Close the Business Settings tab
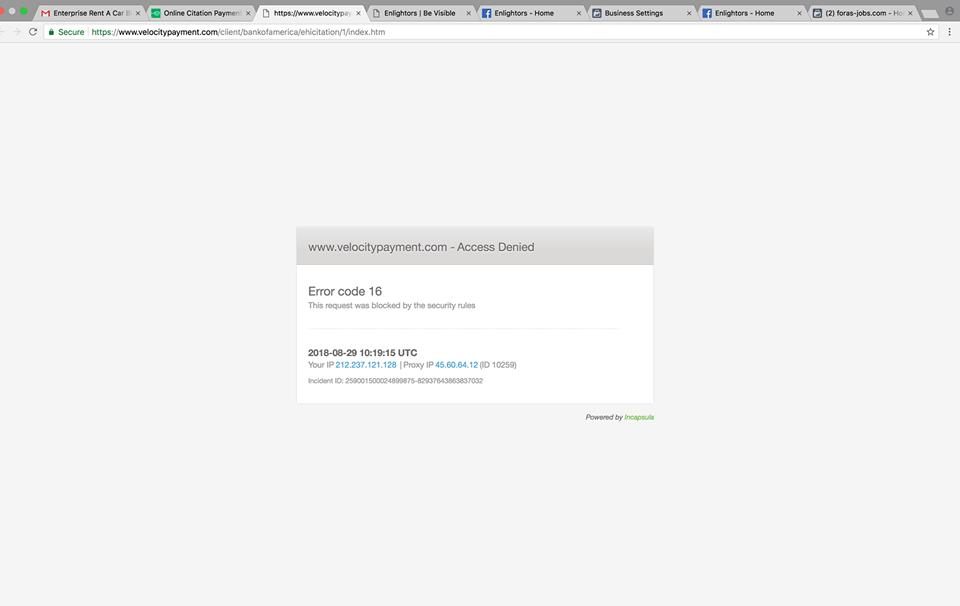This screenshot has height=606, width=960. point(689,13)
